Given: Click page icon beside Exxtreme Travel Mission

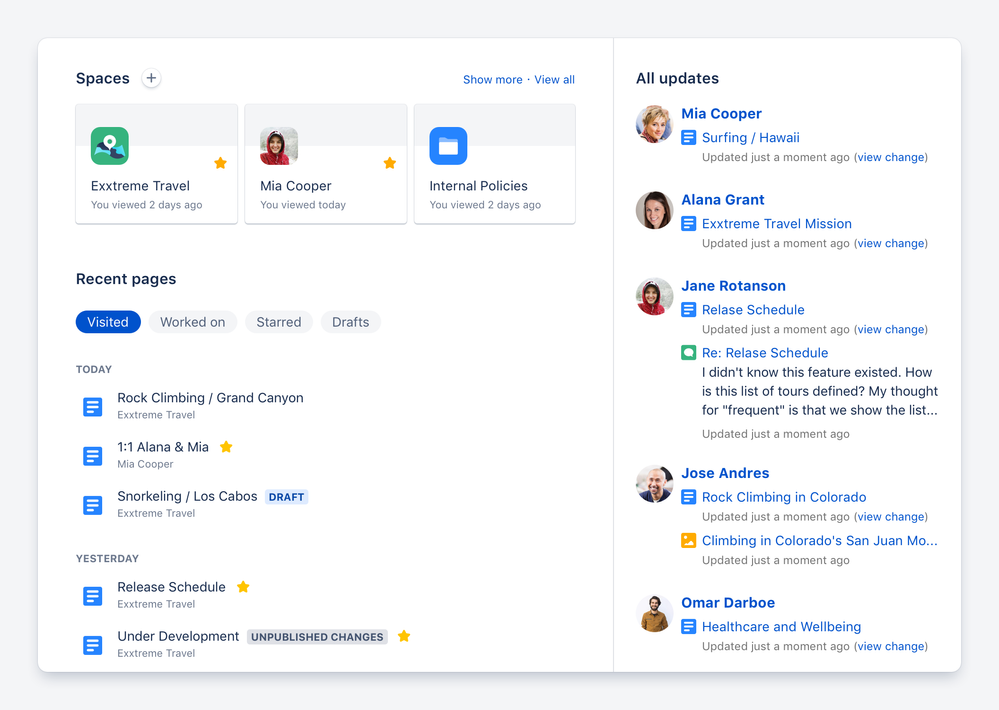Looking at the screenshot, I should [x=689, y=224].
